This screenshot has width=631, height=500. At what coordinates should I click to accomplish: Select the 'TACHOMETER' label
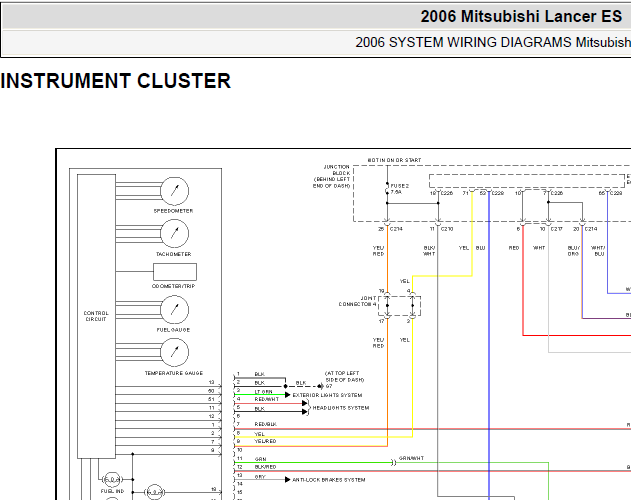(x=174, y=254)
